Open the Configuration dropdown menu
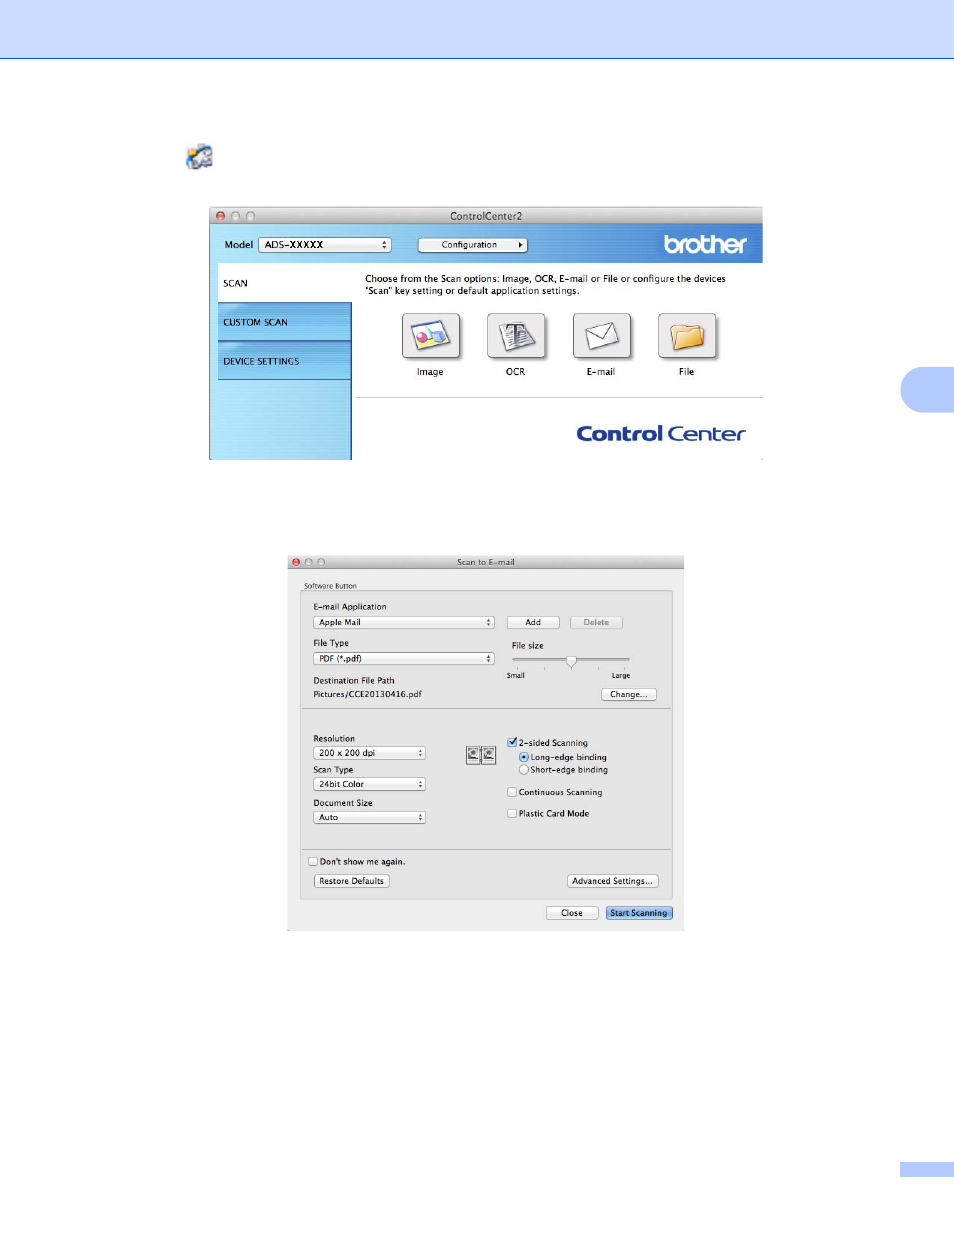 tap(472, 245)
